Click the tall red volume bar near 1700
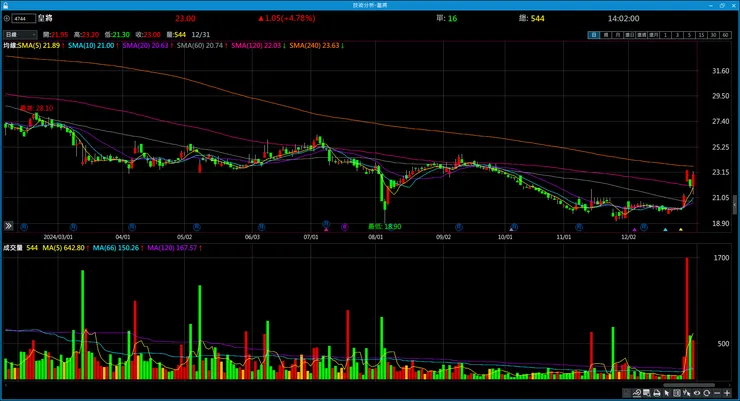The width and height of the screenshot is (740, 401). tap(687, 318)
